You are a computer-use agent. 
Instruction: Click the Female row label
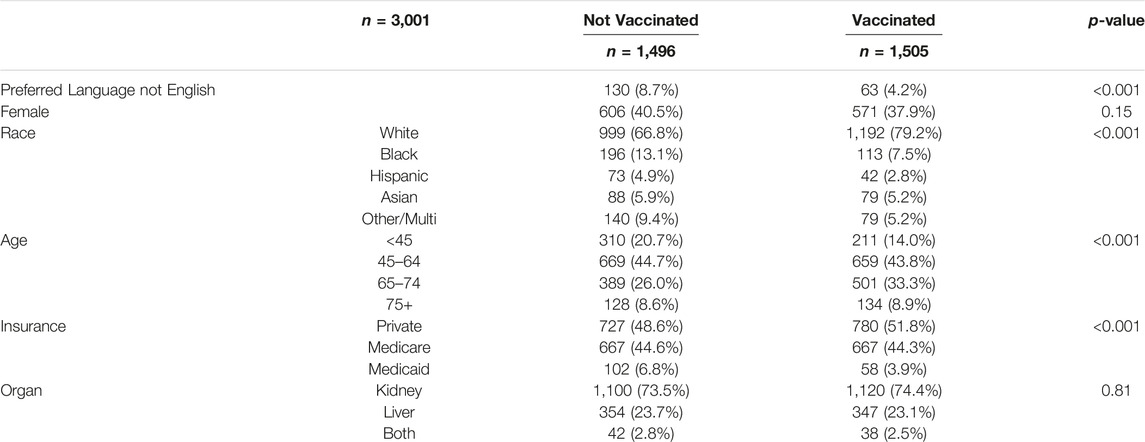click(22, 112)
